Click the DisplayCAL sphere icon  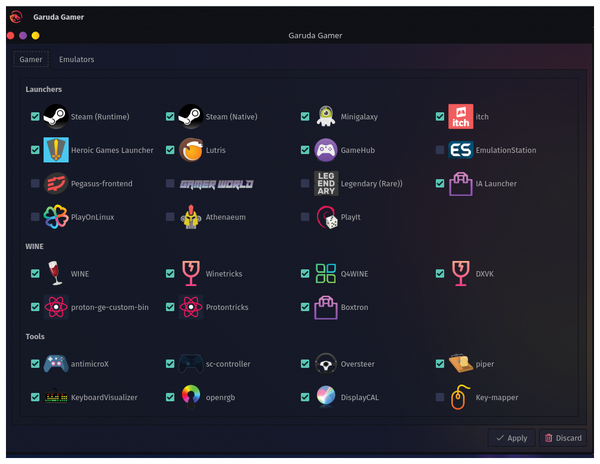326,396
